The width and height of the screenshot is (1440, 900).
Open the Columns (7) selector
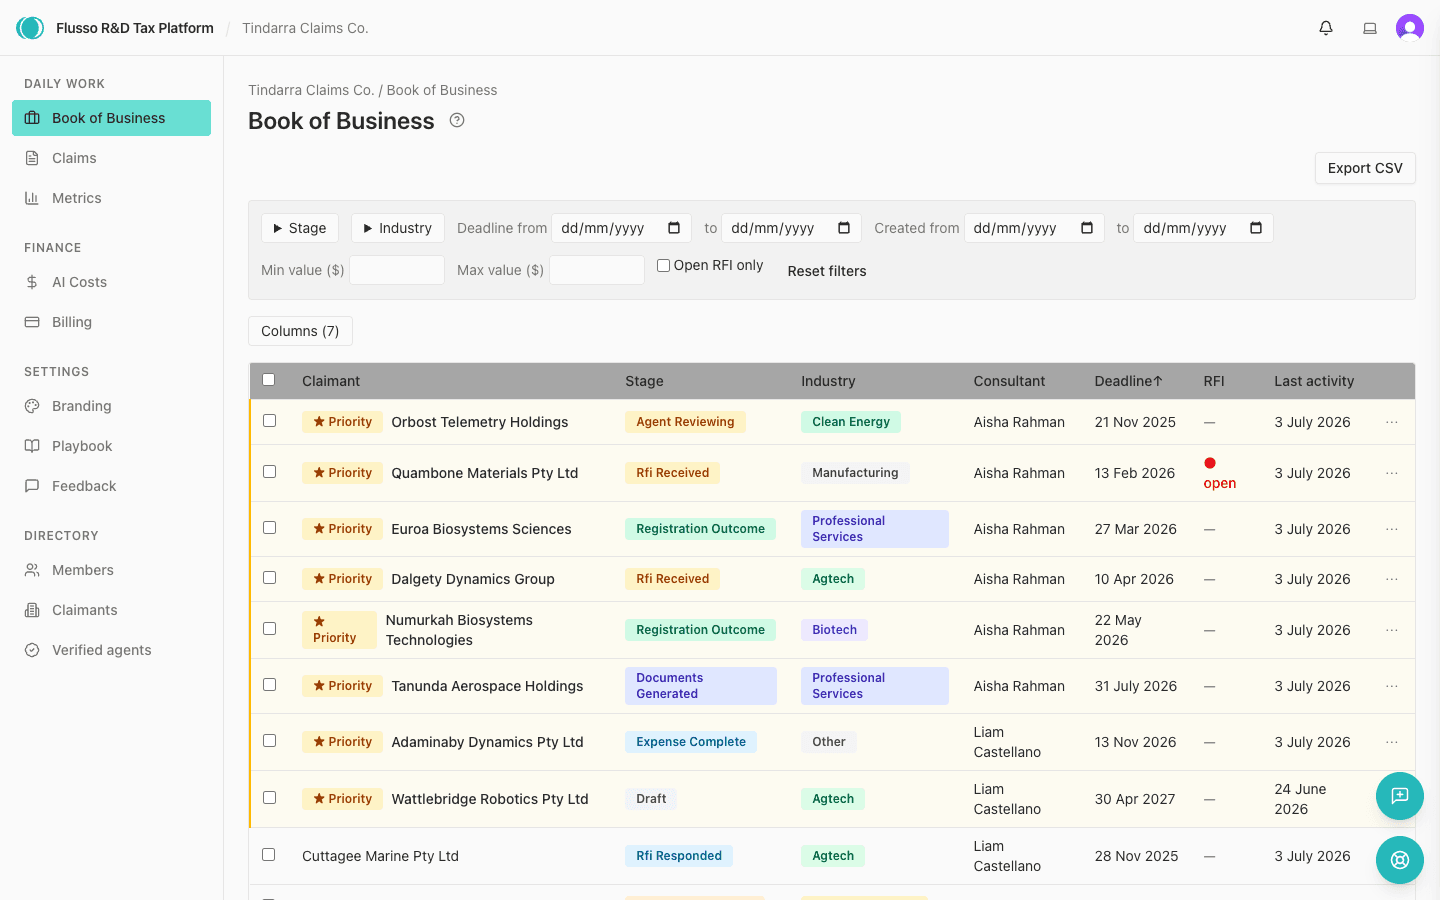300,331
